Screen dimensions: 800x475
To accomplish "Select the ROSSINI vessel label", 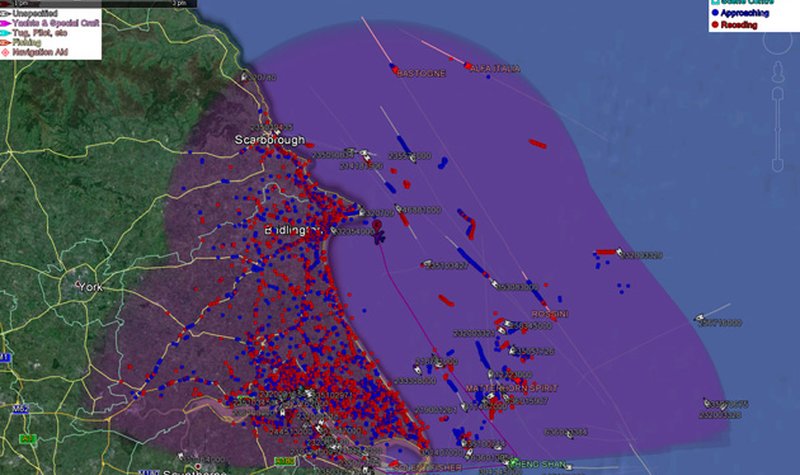I will (550, 314).
